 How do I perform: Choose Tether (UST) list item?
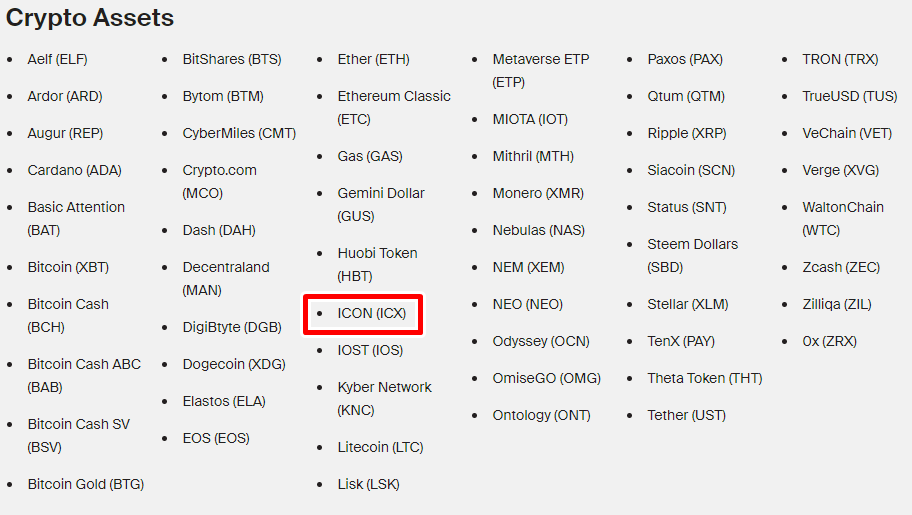pyautogui.click(x=686, y=415)
